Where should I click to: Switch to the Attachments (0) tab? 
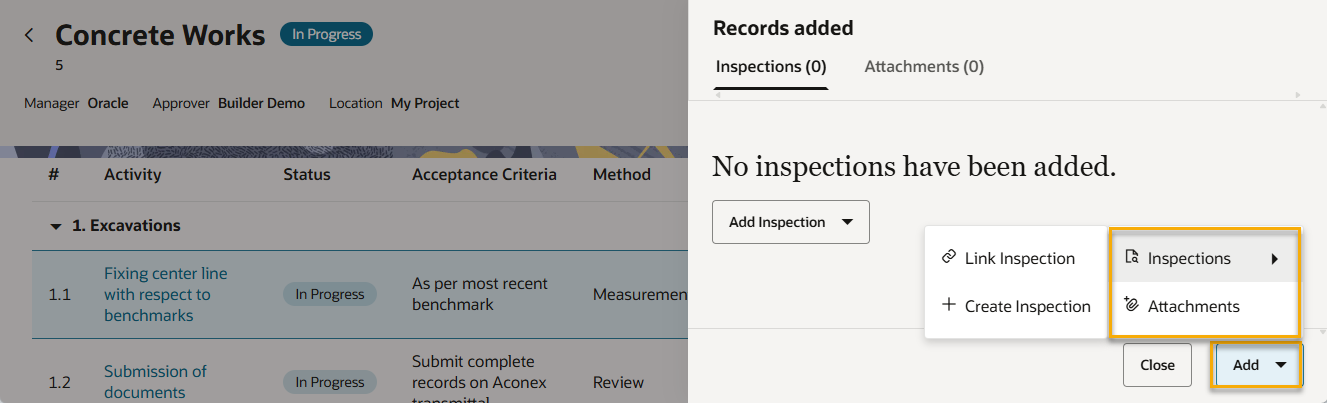(x=923, y=67)
